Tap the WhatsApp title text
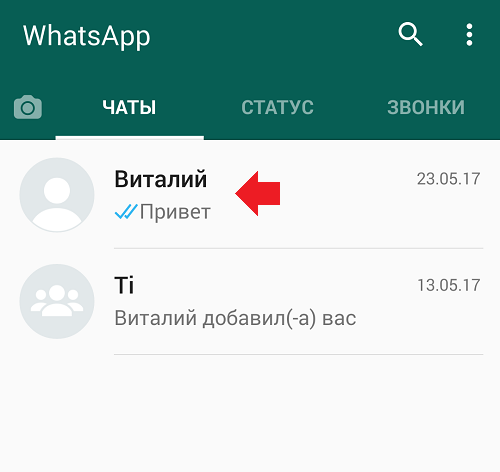This screenshot has width=500, height=472. click(x=87, y=36)
